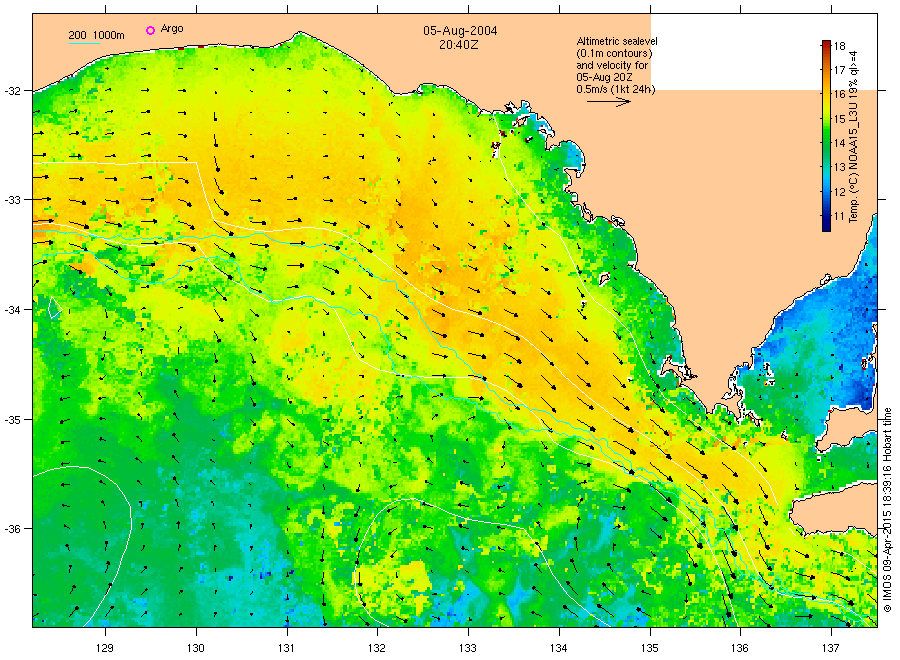Viewport: 900px width, 660px height.
Task: Click the '11' colorbar tick label
Action: coord(839,216)
